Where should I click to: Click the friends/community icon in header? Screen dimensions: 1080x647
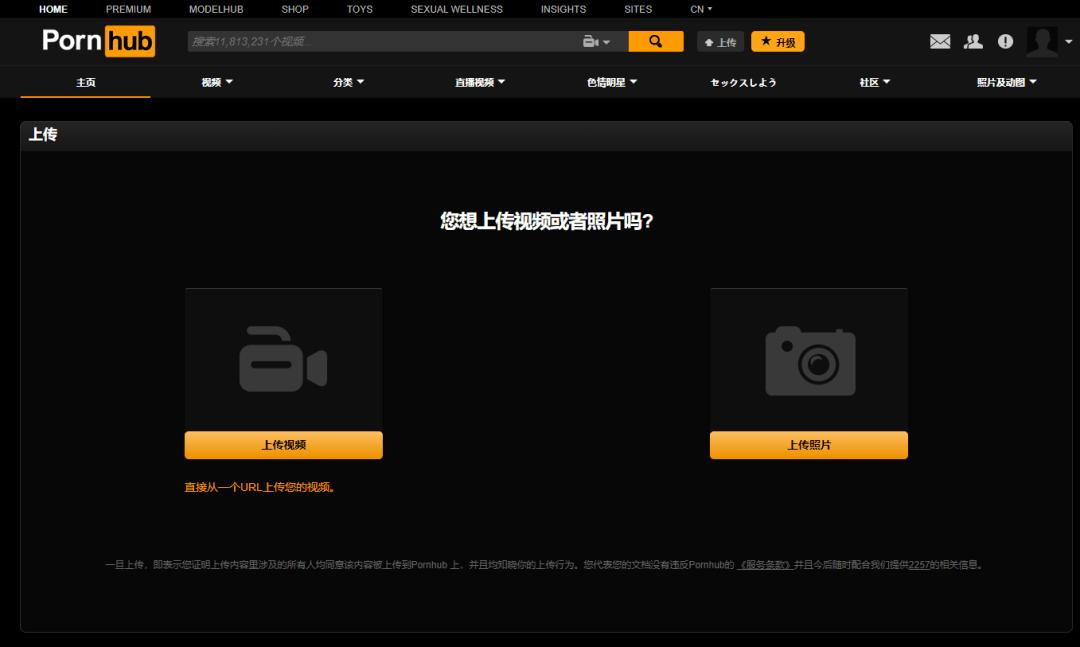point(971,41)
